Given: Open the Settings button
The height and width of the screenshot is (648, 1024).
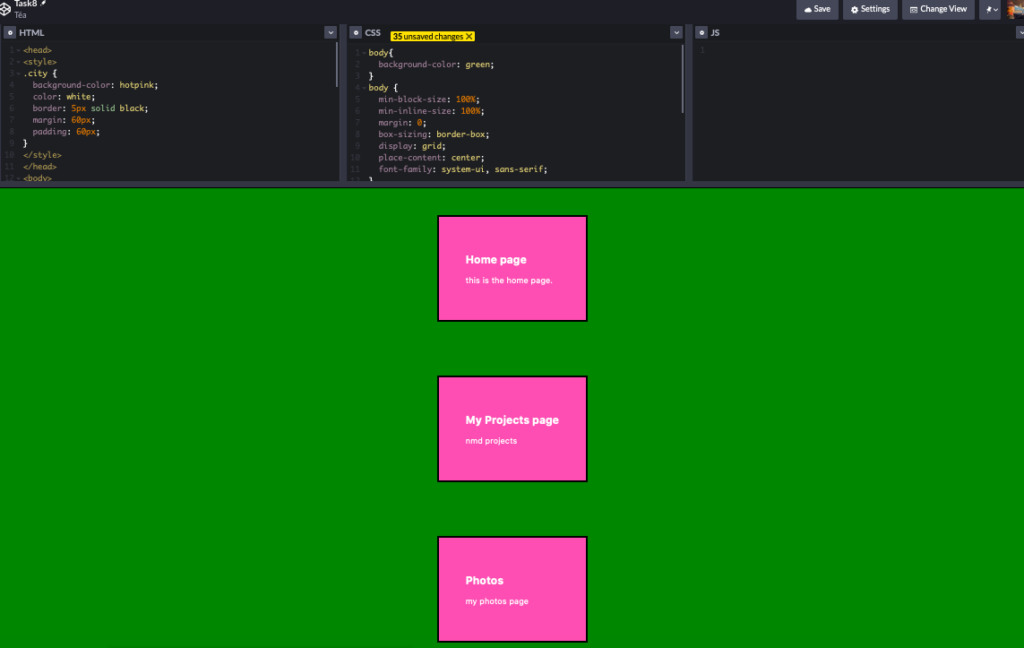Looking at the screenshot, I should [x=869, y=9].
